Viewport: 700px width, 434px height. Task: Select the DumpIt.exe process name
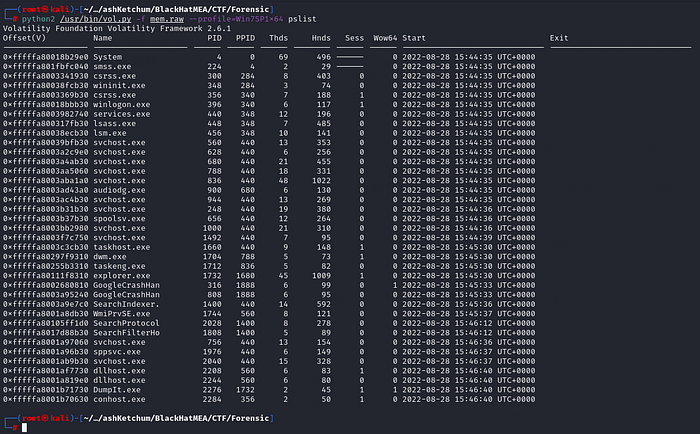[114, 388]
